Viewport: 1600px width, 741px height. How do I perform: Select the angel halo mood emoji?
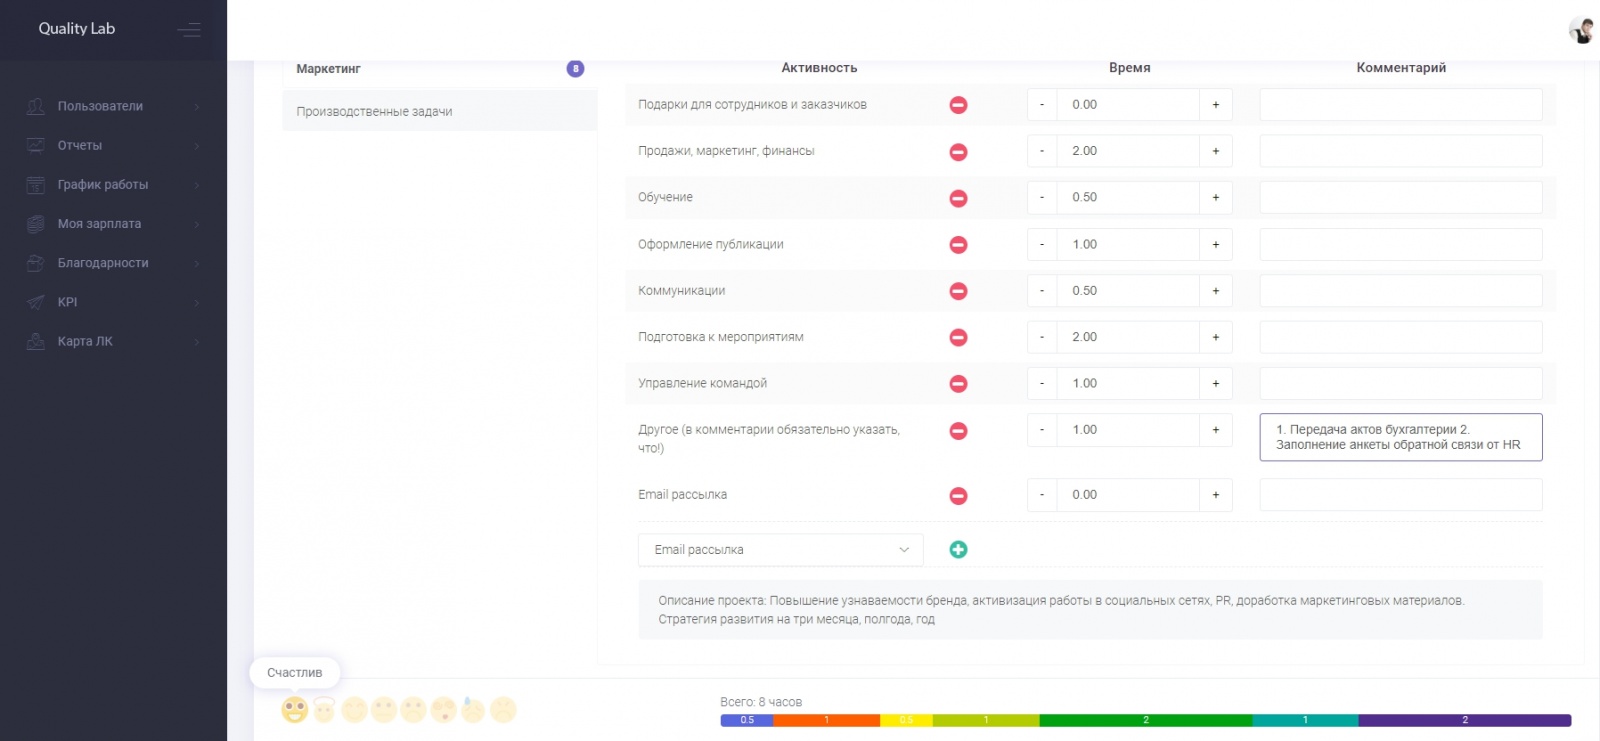tap(324, 710)
